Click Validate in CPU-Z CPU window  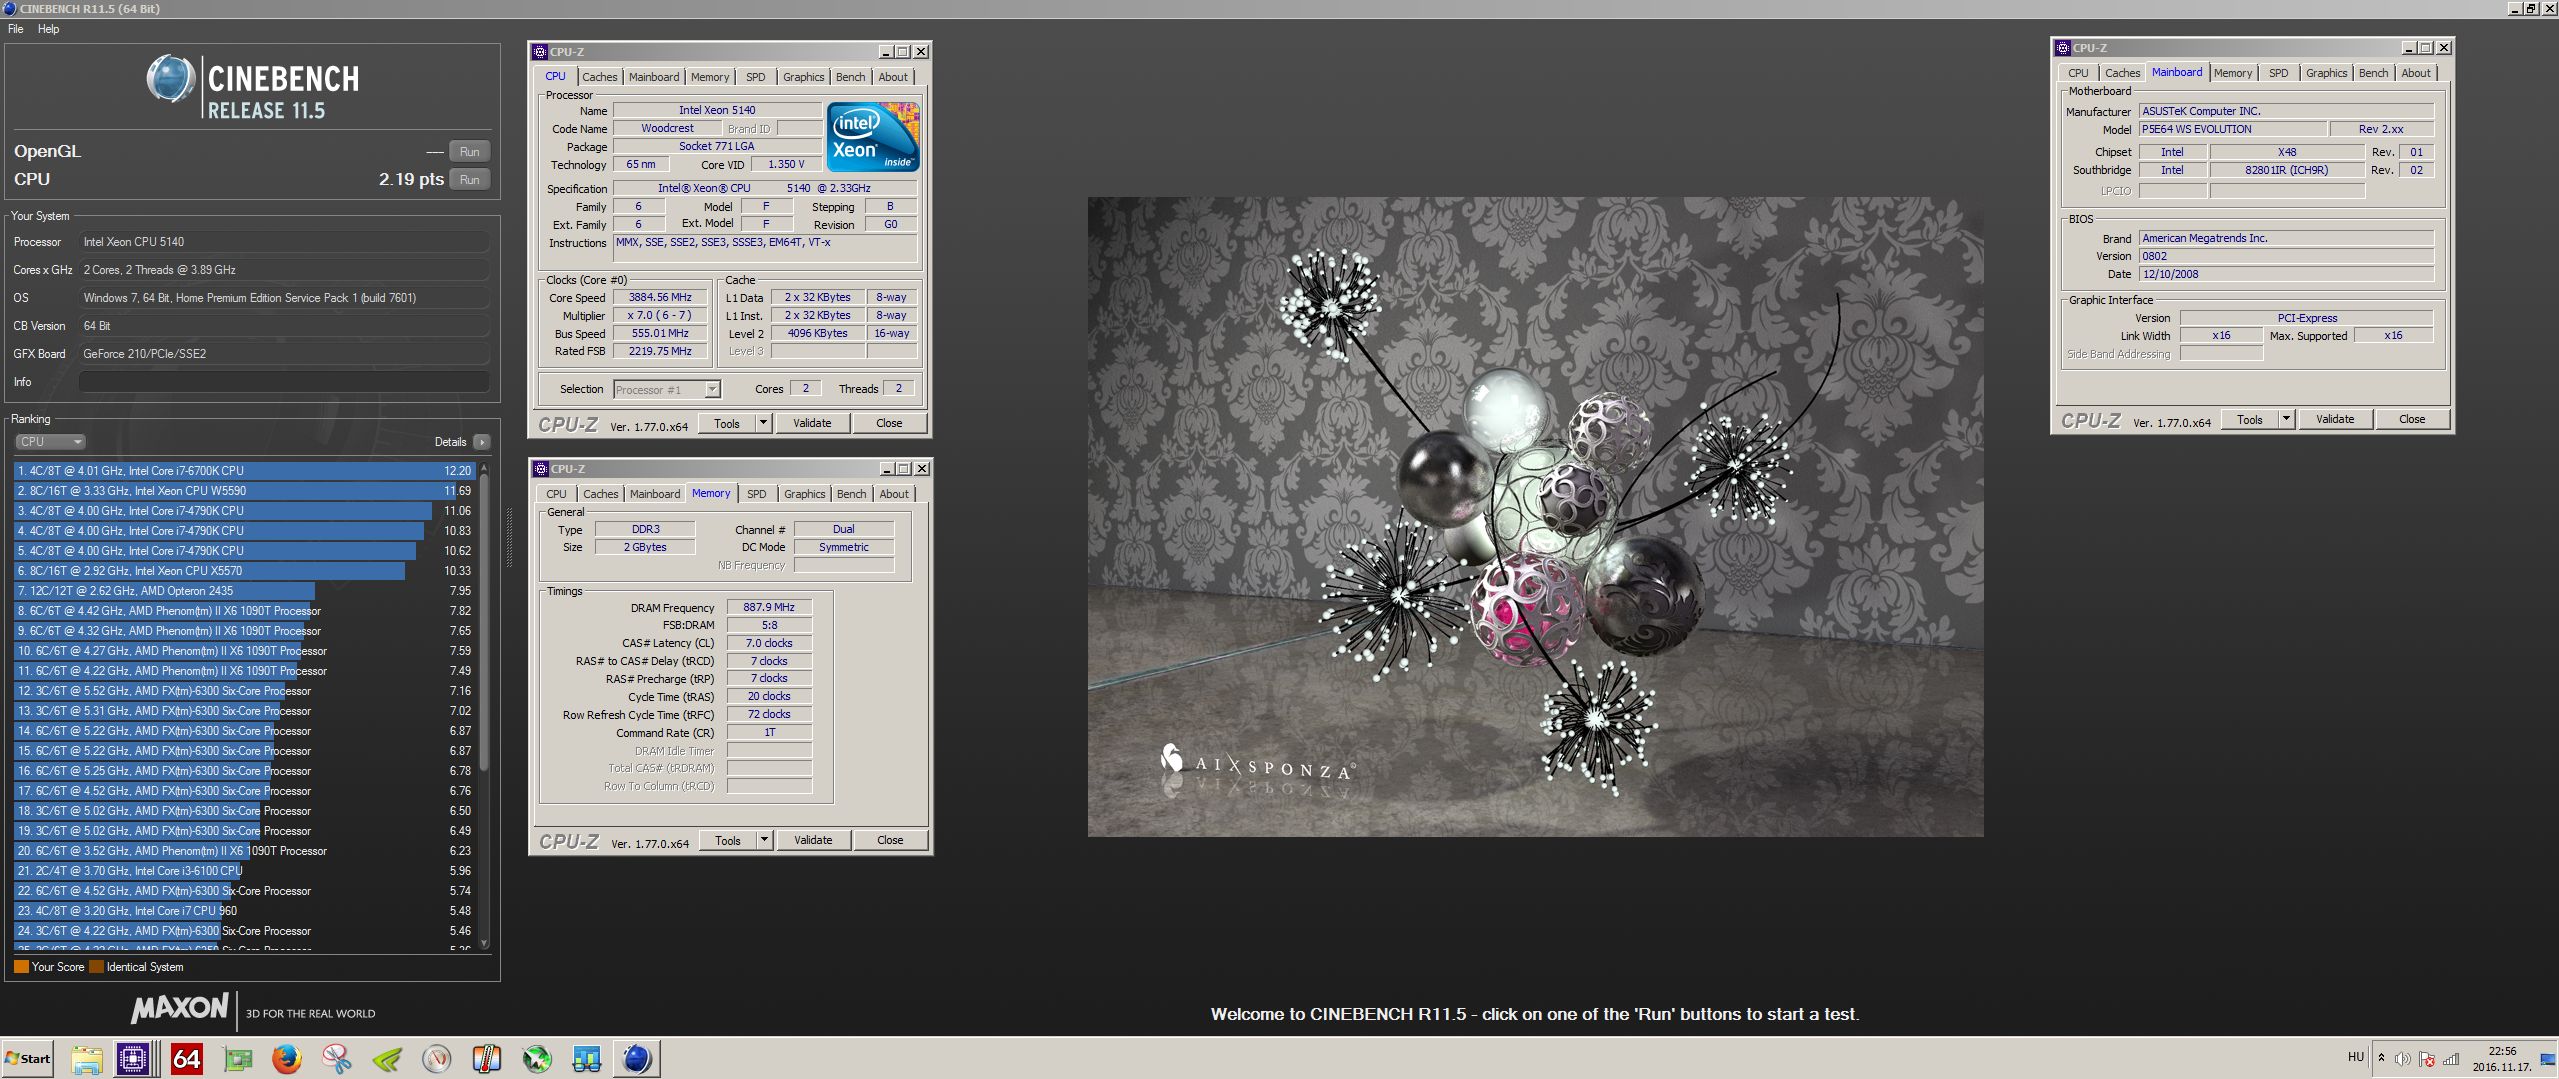(812, 423)
